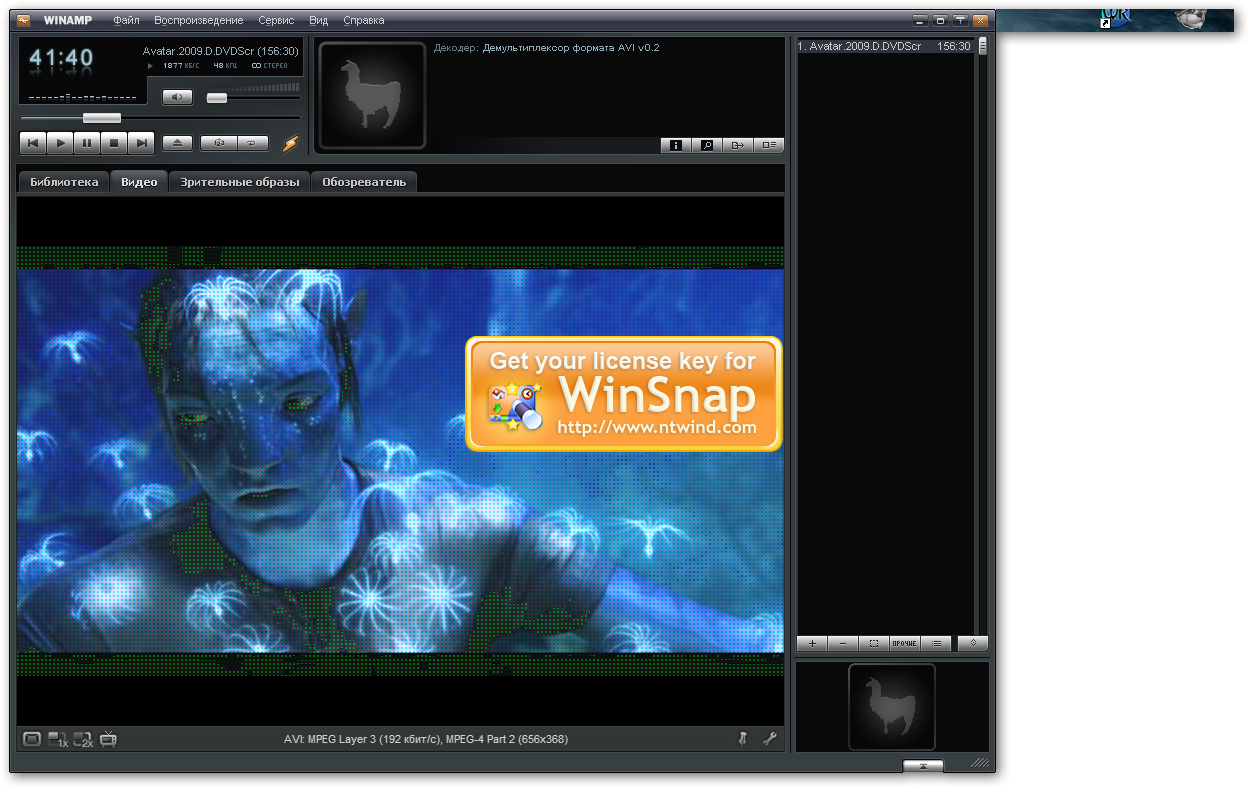Click the Avatar.2009.D.DVDScr song title
Screen dimensions: 1249x788
pos(221,51)
